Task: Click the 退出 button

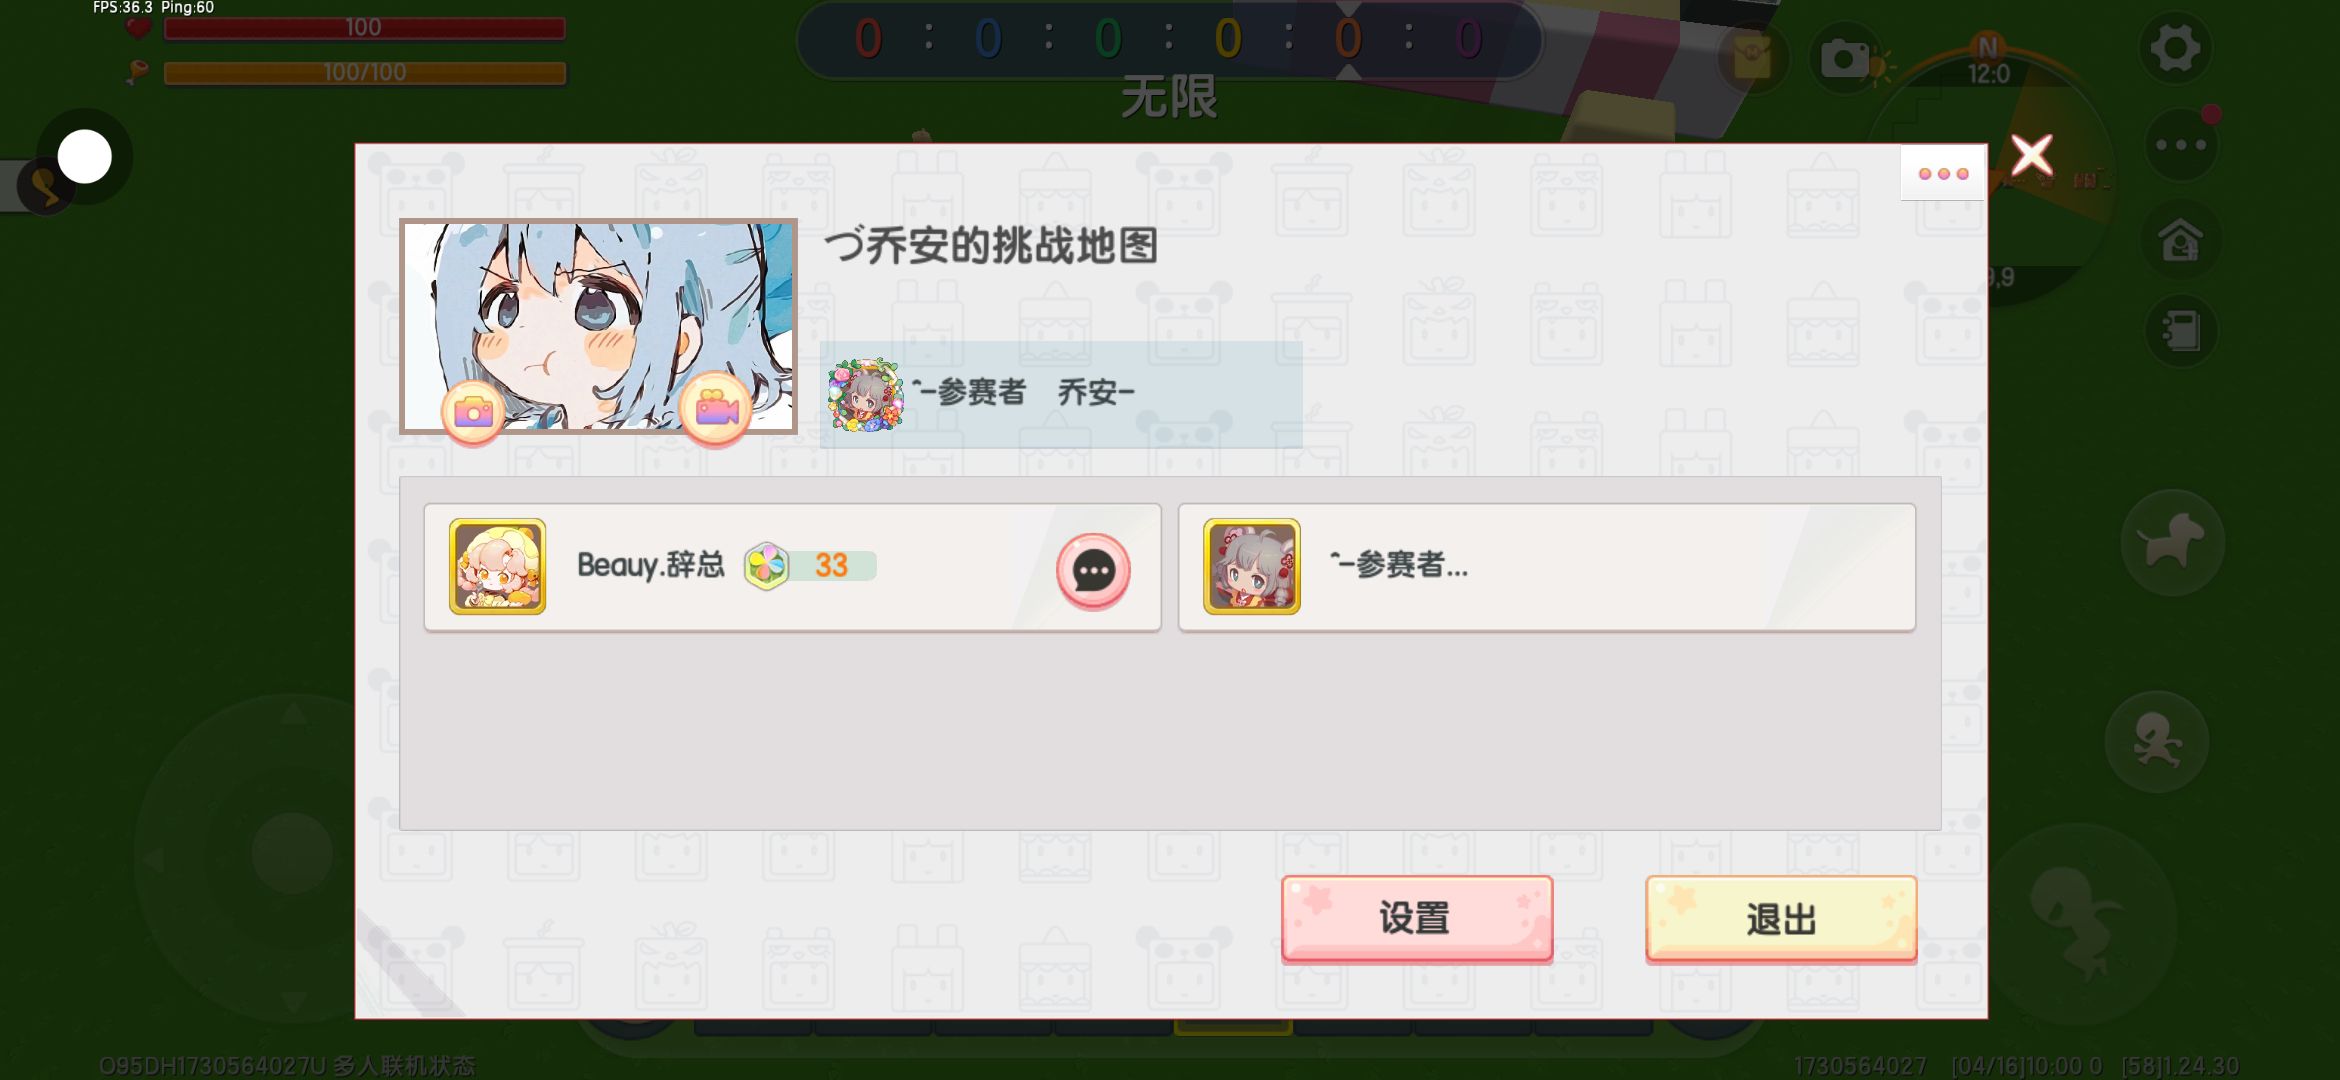Action: pos(1781,918)
